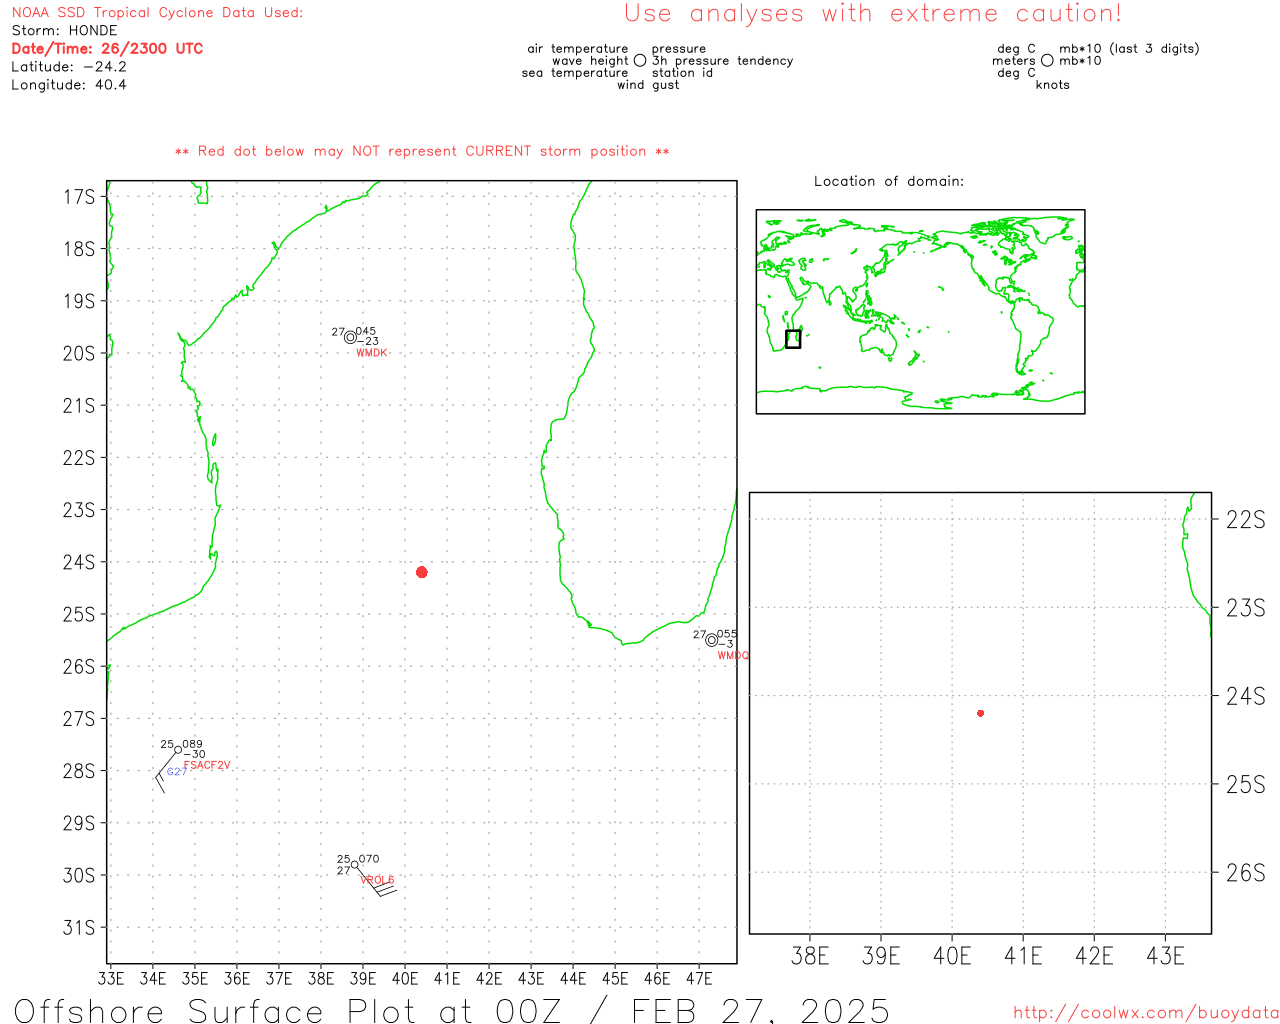
Task: Click the 'Location of domain:' caption
Action: 889,181
